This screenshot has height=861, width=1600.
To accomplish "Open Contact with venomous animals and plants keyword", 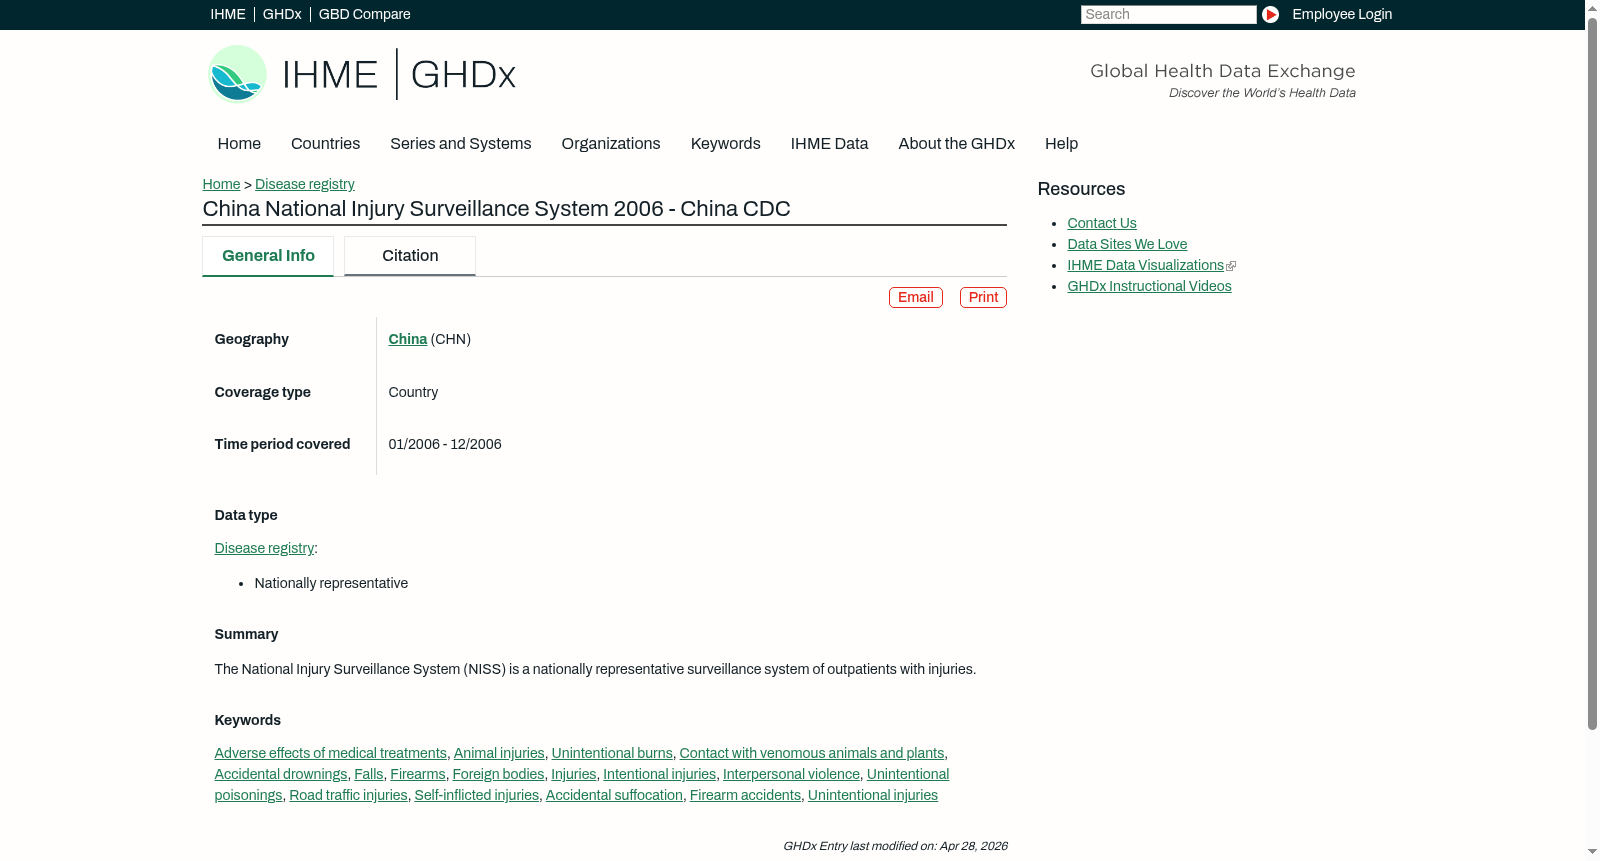I will click(x=811, y=753).
